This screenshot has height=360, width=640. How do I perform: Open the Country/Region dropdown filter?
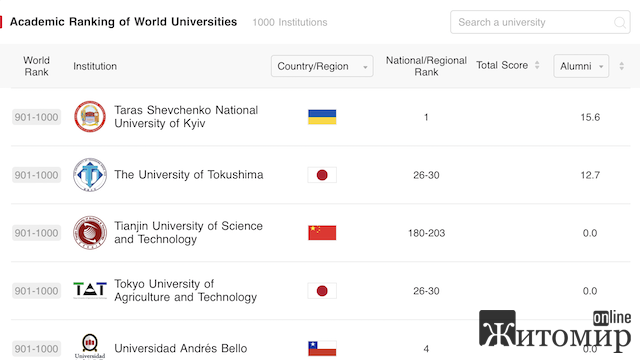click(322, 66)
